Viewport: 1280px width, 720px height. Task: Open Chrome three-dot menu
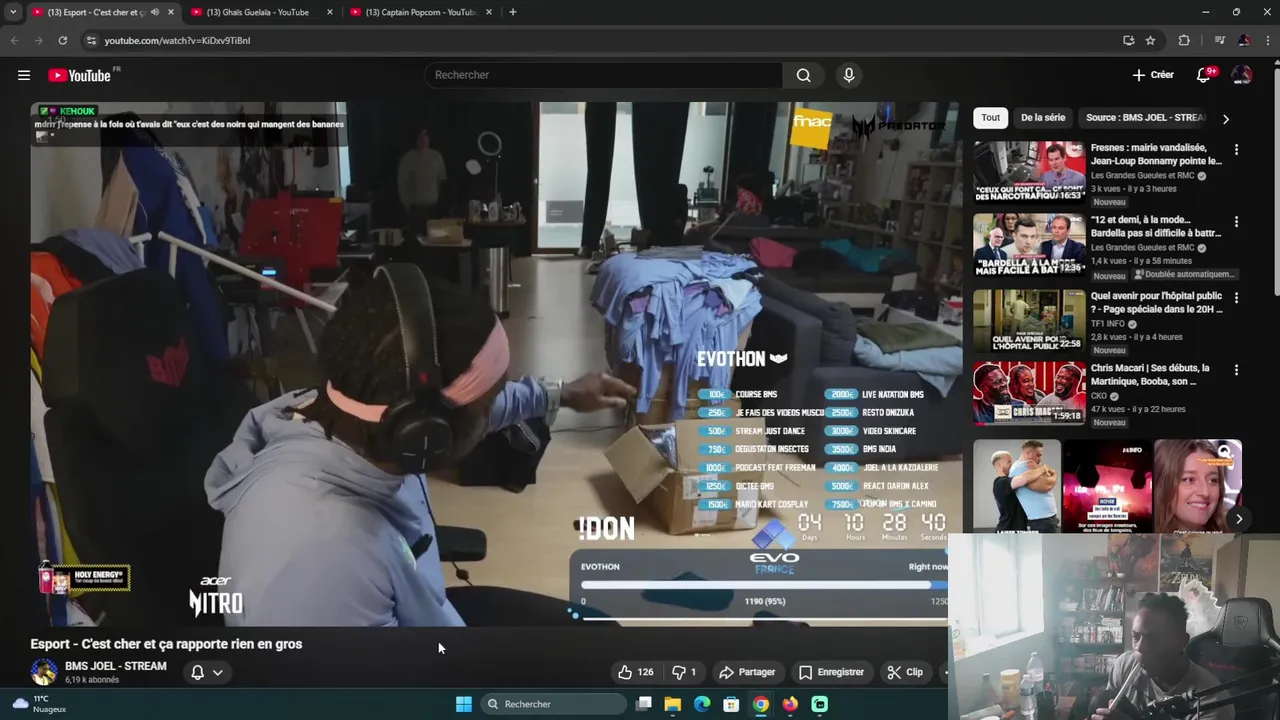1267,40
